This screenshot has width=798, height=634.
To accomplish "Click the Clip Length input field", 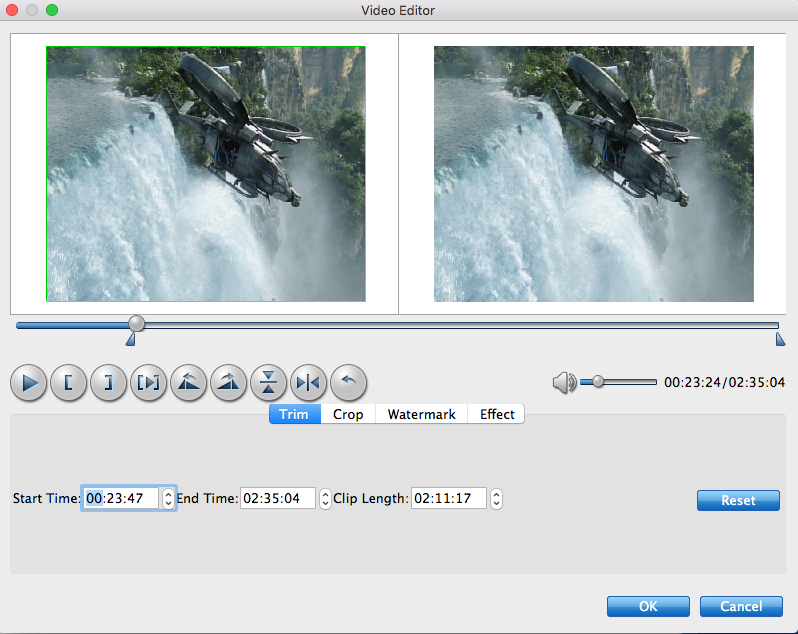I will pos(449,498).
